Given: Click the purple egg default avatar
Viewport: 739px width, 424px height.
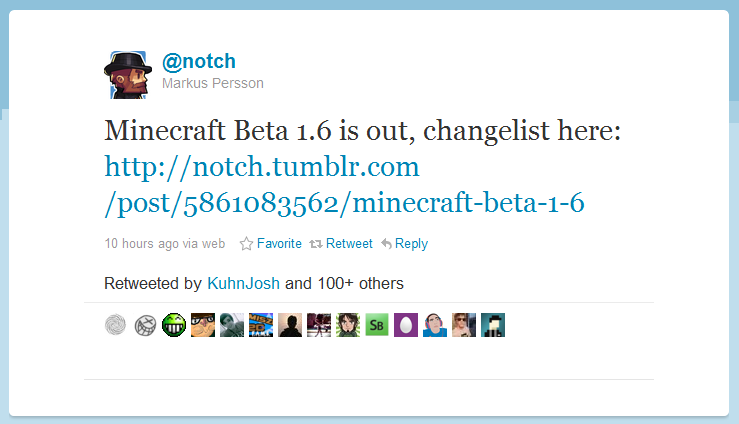Looking at the screenshot, I should 406,325.
